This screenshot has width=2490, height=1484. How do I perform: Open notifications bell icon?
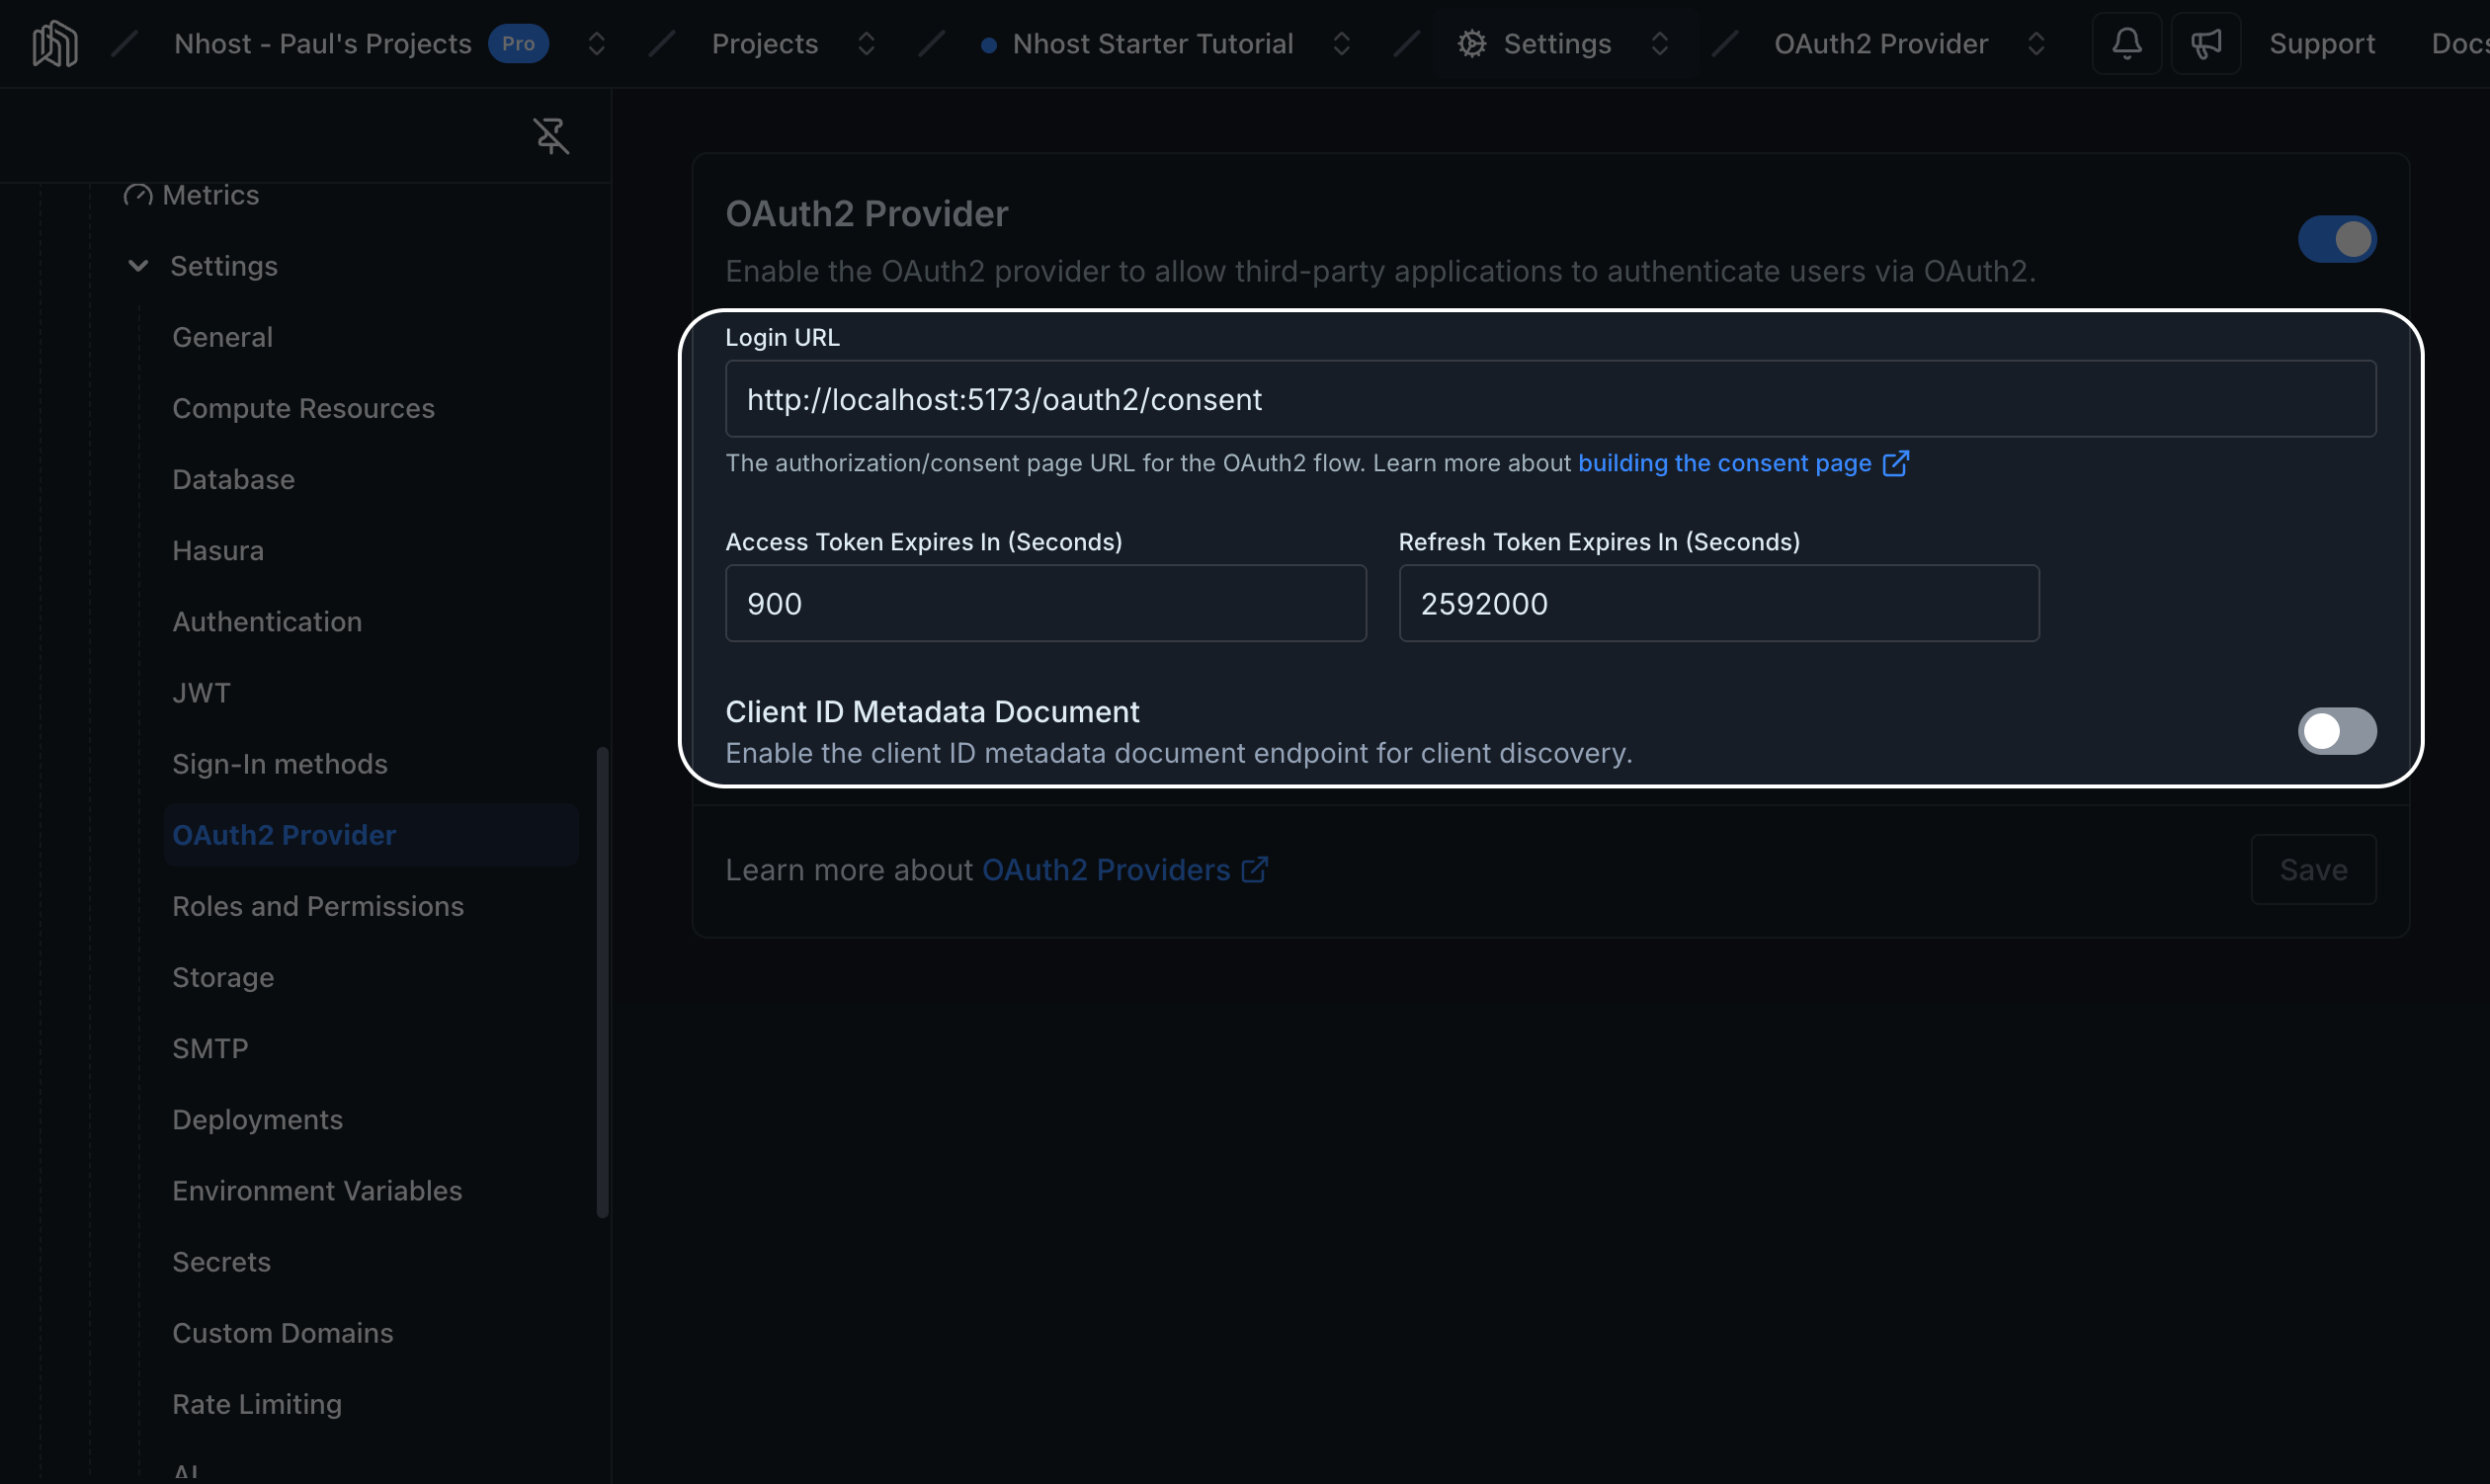[x=2126, y=44]
